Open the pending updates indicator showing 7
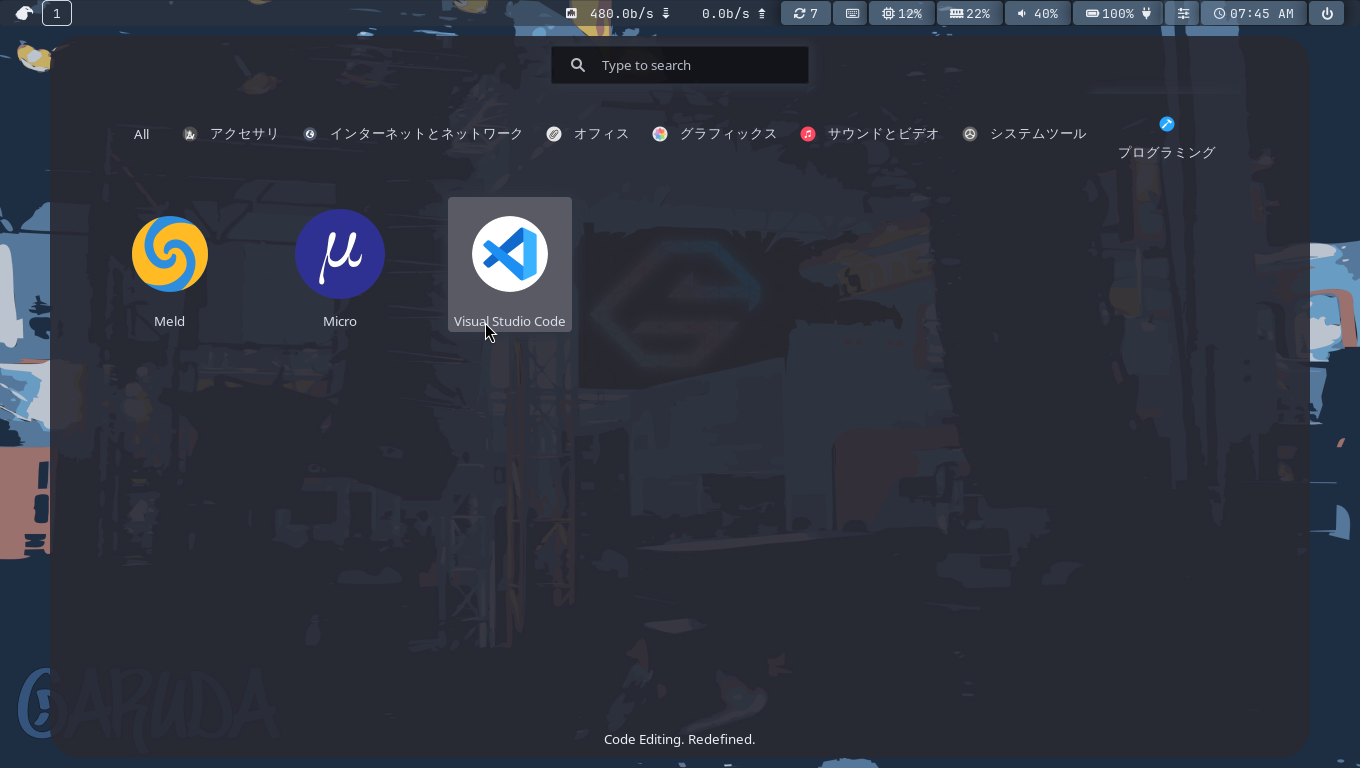 [806, 13]
